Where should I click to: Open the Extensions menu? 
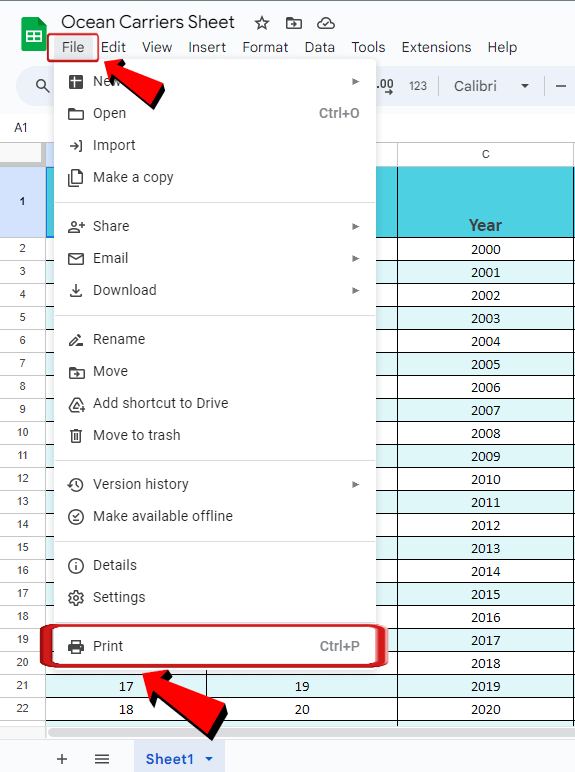pyautogui.click(x=436, y=47)
